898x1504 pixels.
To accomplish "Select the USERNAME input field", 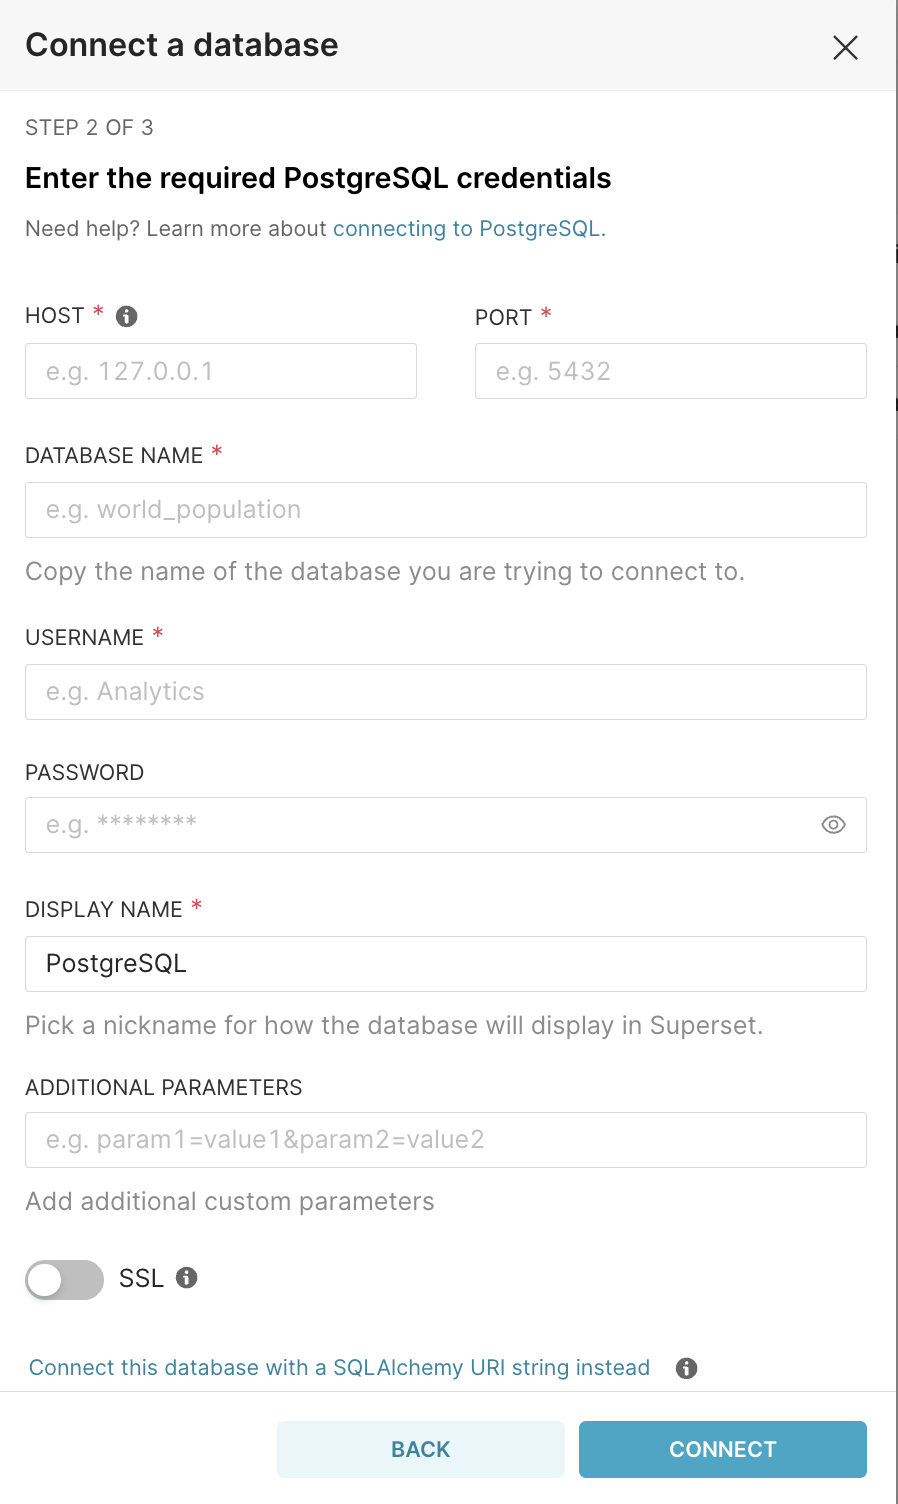I will pyautogui.click(x=446, y=692).
